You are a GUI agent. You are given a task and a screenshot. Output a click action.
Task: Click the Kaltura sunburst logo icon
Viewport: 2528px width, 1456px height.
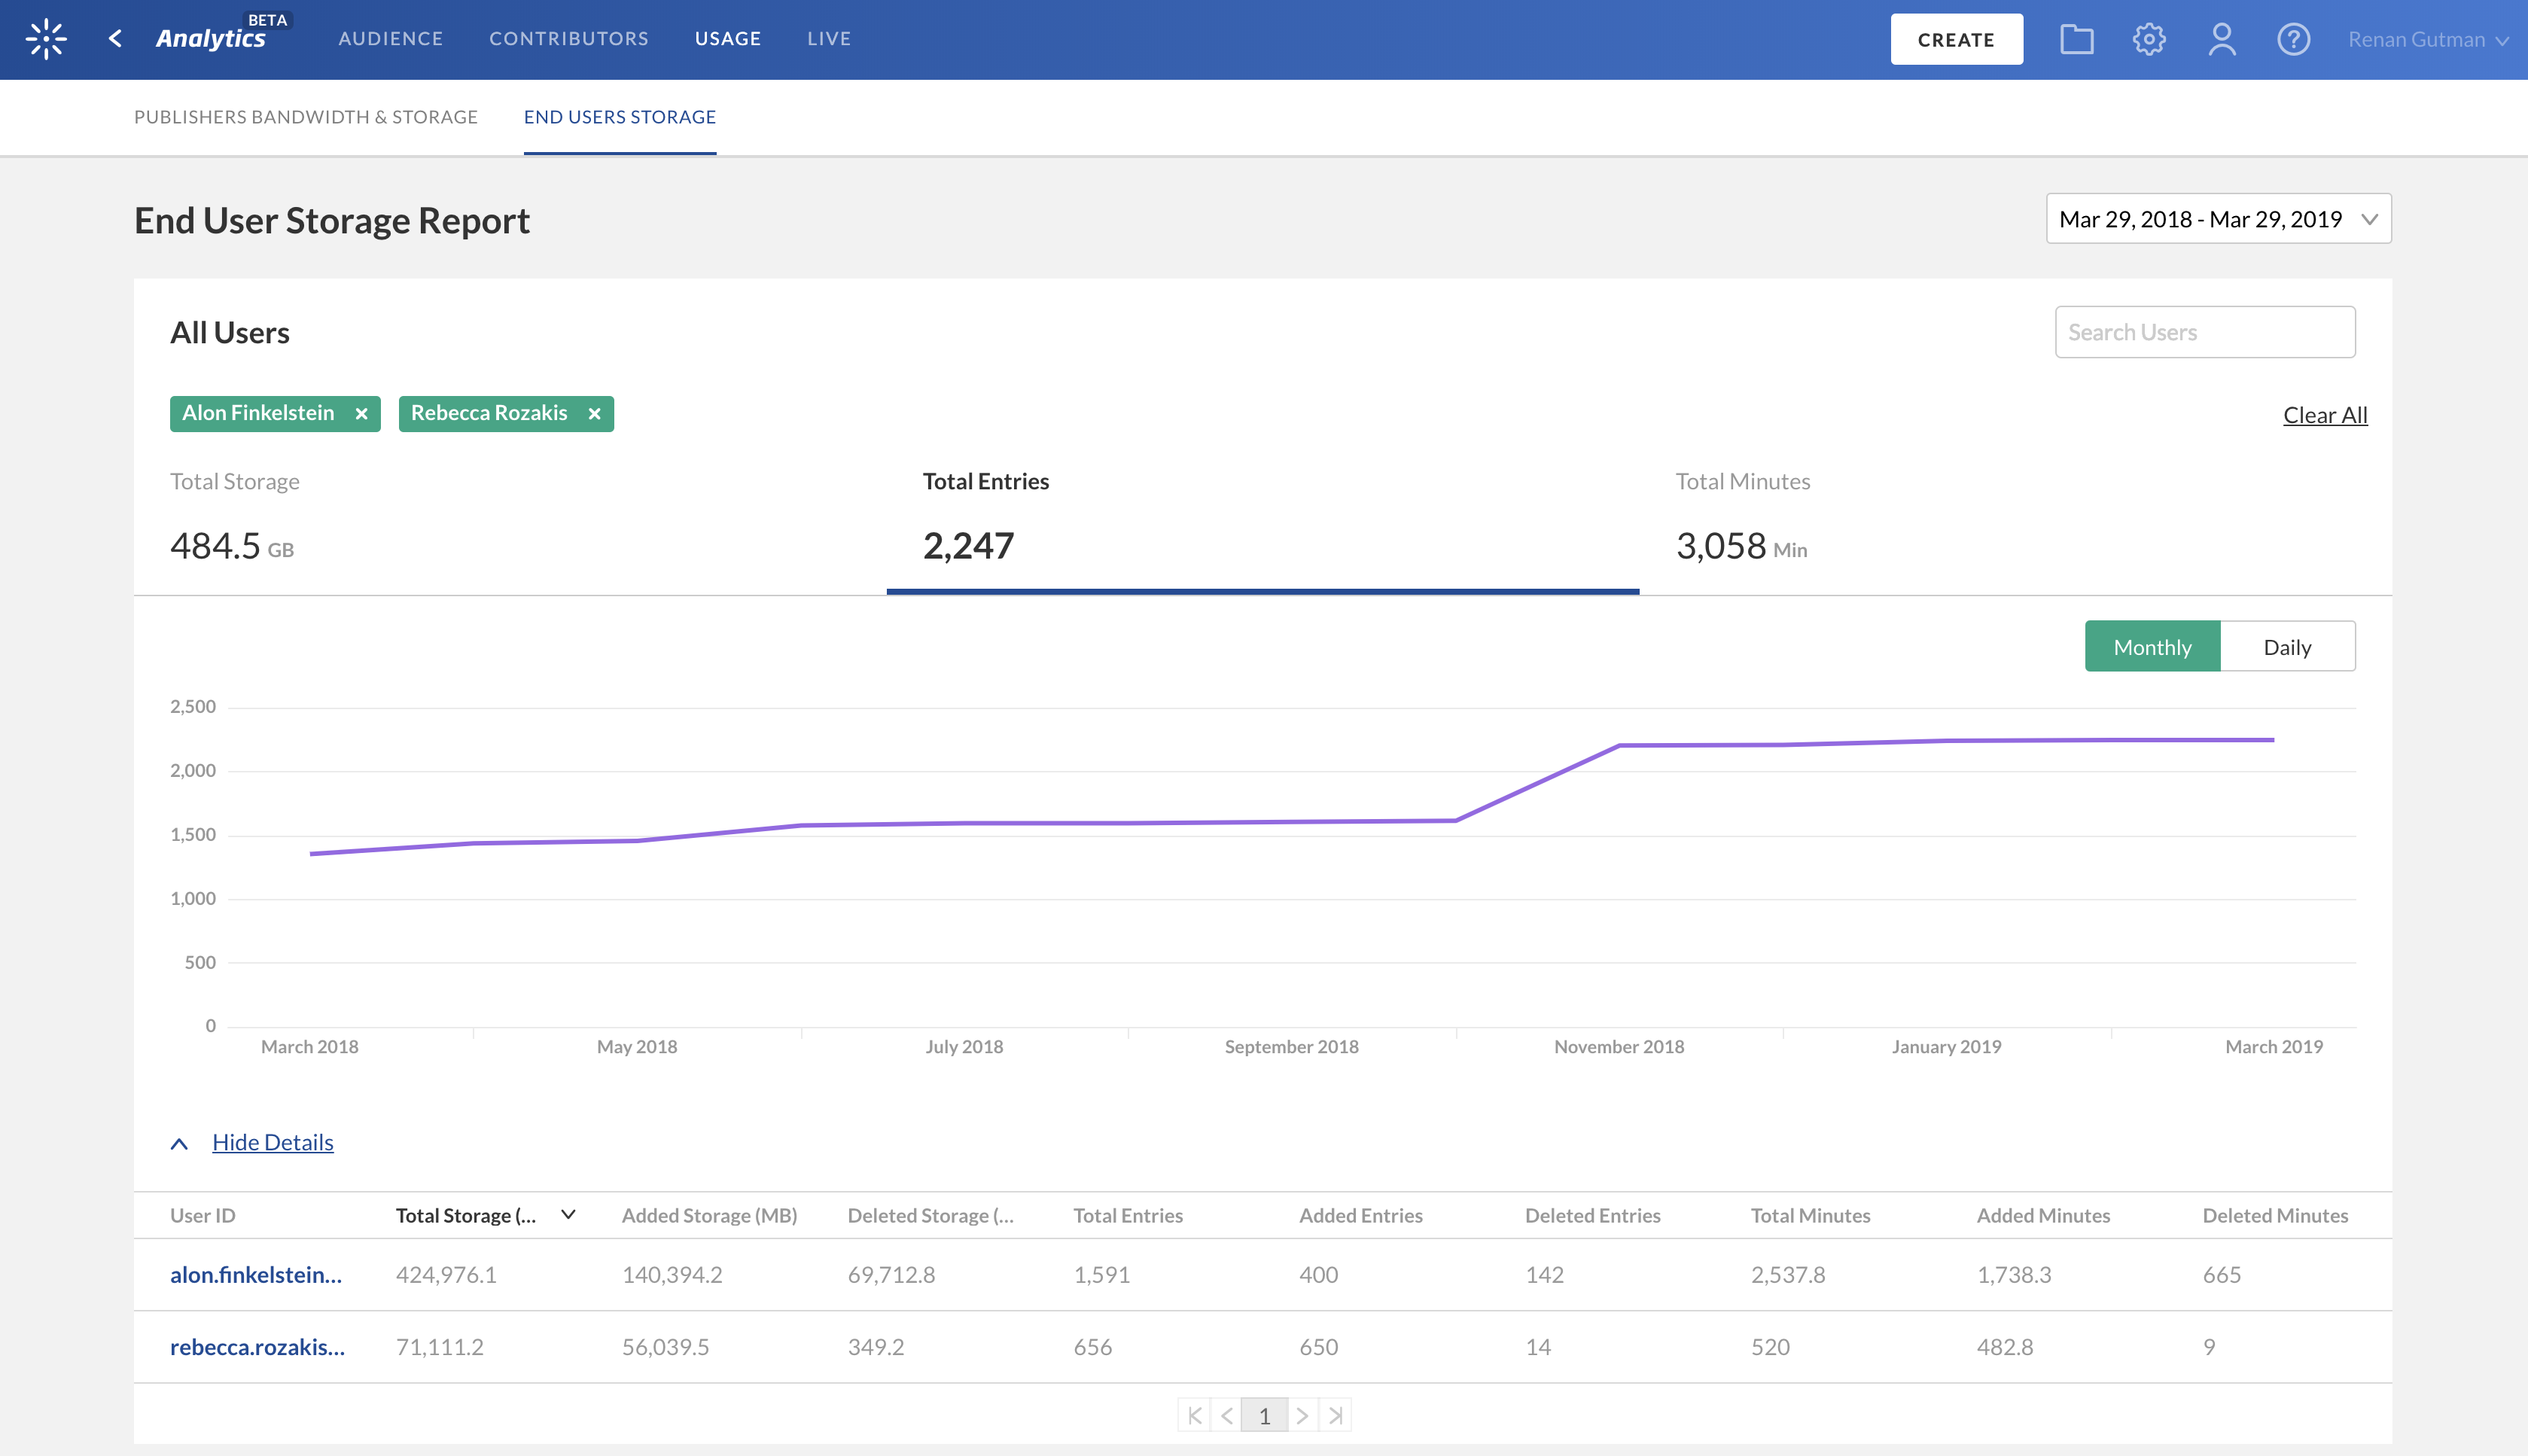[46, 39]
